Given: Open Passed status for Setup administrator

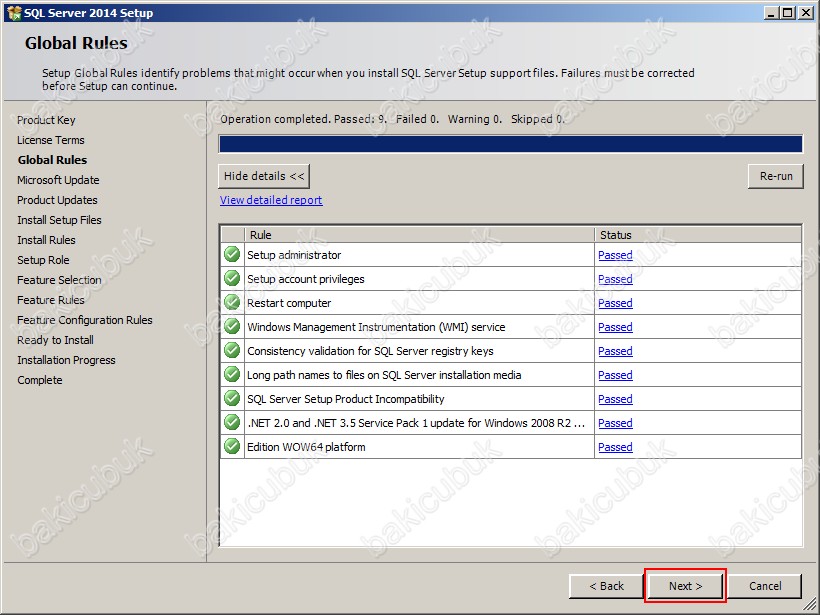Looking at the screenshot, I should [615, 255].
